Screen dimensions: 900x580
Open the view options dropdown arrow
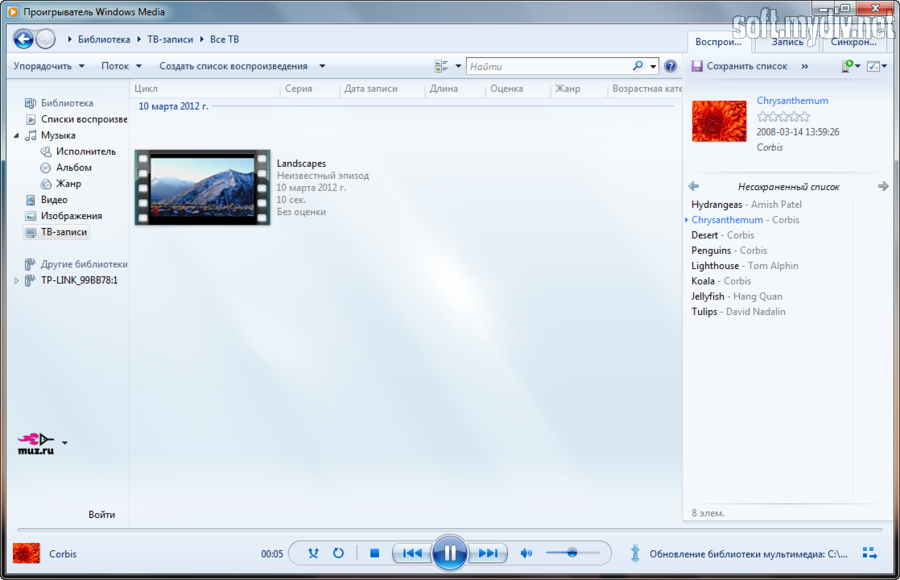click(x=458, y=66)
